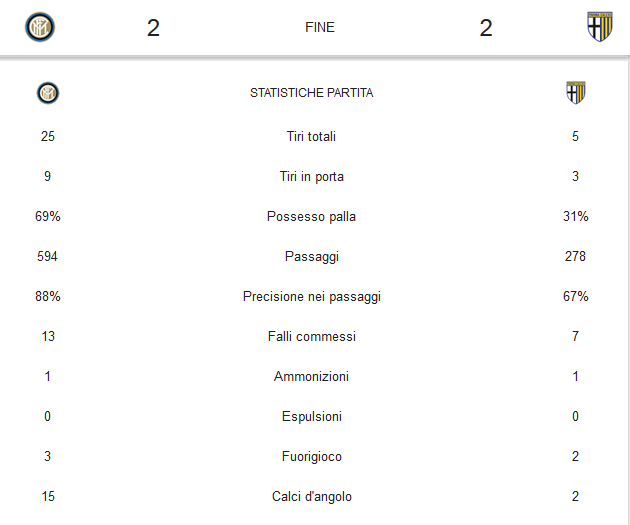
Task: Click the FINE match status label
Action: 320,27
